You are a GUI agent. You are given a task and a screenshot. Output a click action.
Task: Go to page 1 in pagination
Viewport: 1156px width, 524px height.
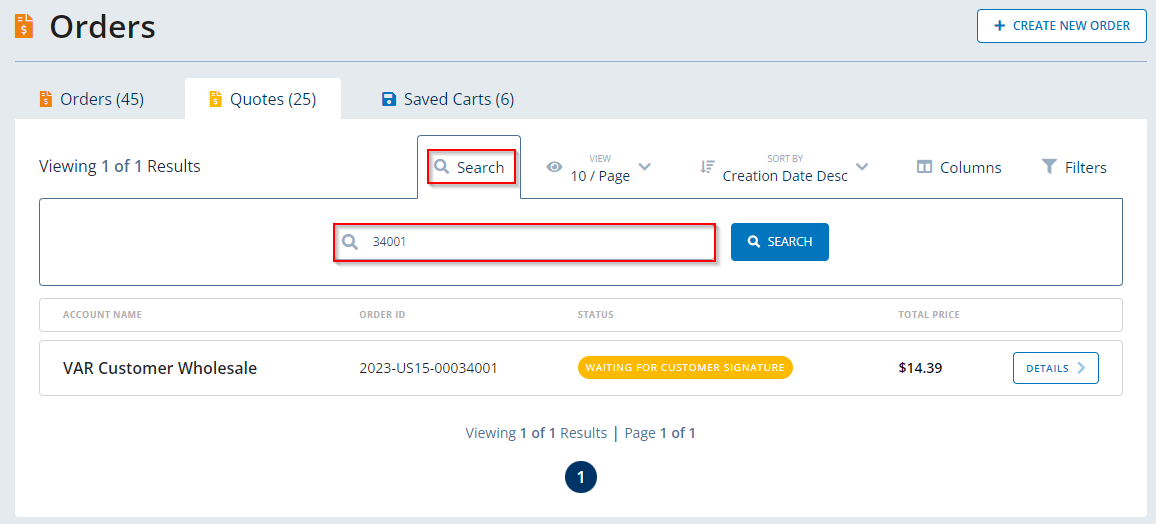point(580,477)
